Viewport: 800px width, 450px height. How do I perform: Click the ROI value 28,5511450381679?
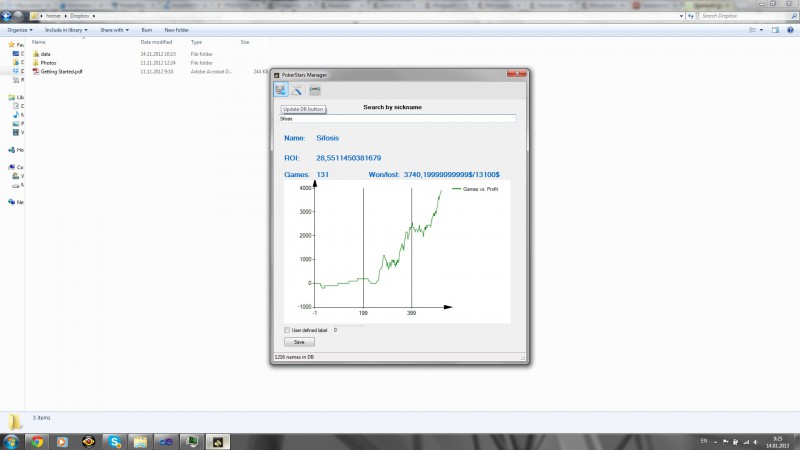(348, 158)
